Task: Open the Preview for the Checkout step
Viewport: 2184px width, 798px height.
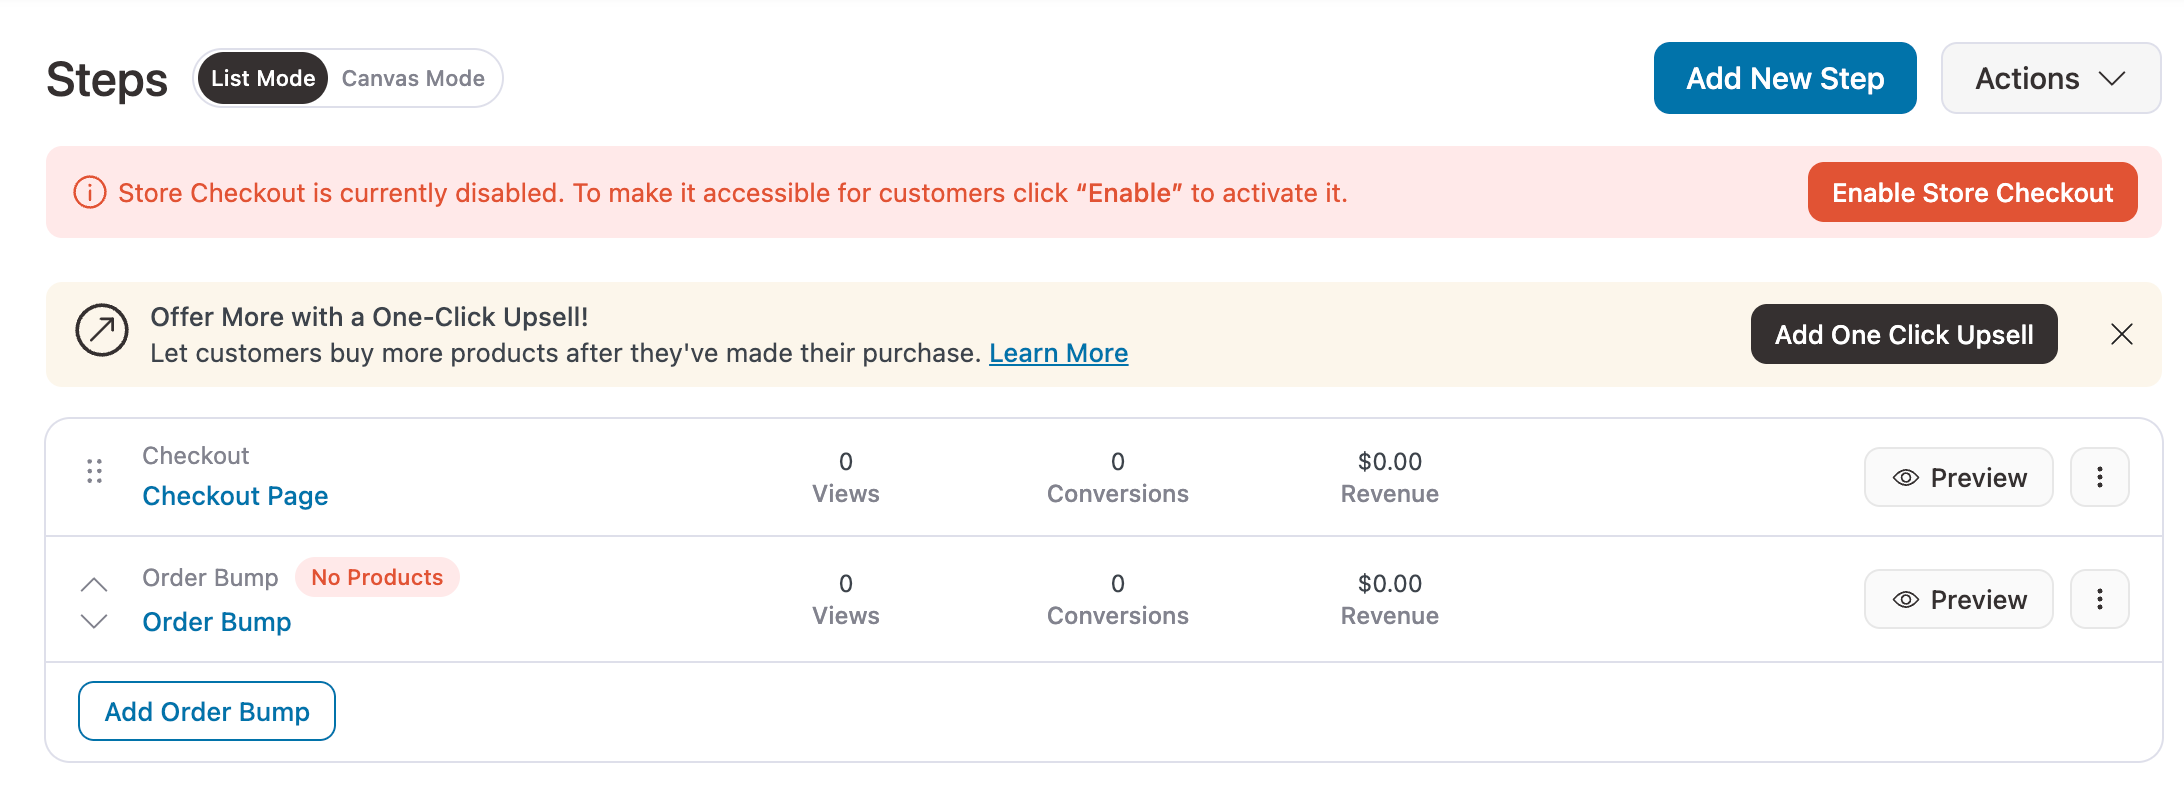Action: pos(1957,477)
